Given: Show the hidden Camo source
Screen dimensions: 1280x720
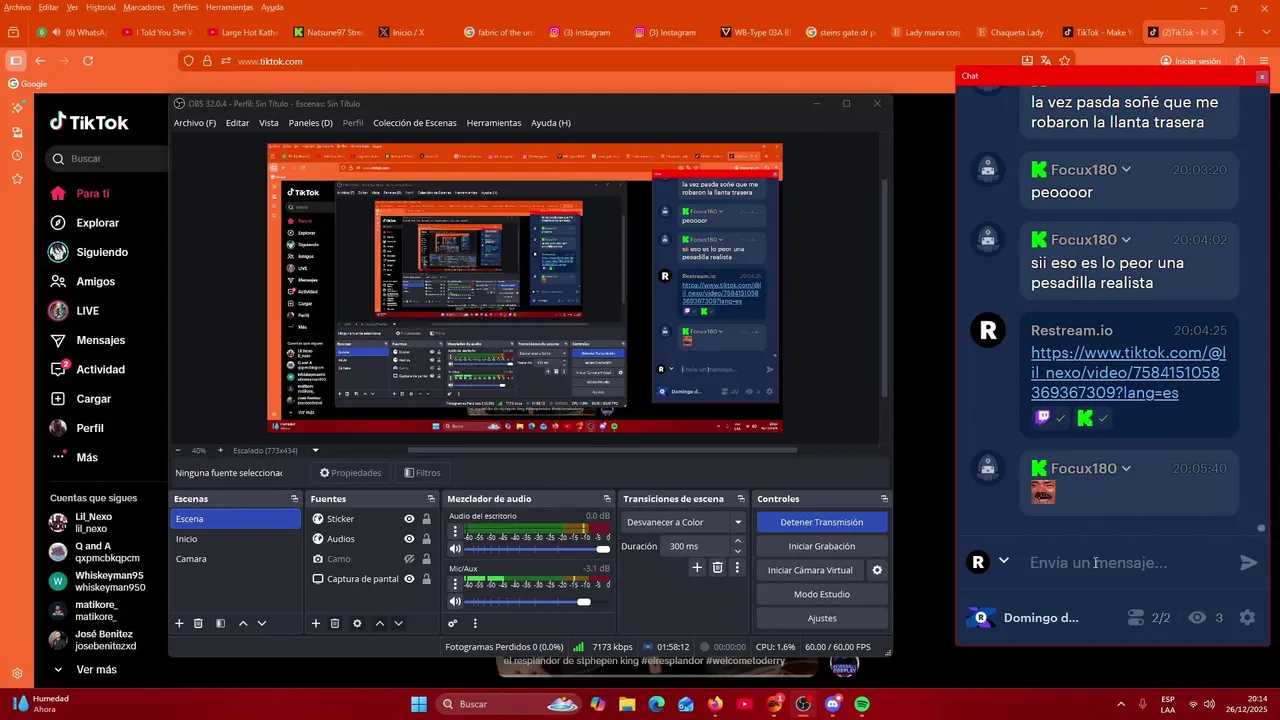Looking at the screenshot, I should tap(409, 559).
